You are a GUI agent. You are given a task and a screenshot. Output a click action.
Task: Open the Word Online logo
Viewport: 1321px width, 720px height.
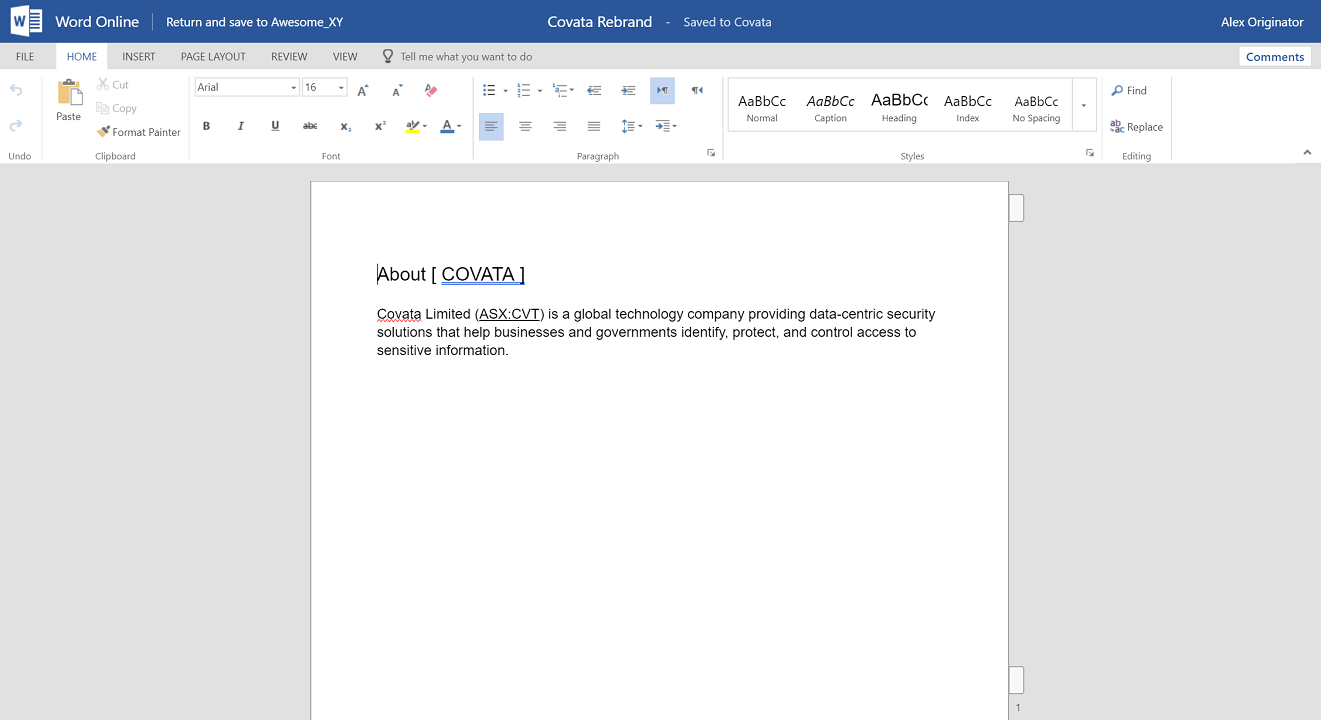tap(27, 21)
